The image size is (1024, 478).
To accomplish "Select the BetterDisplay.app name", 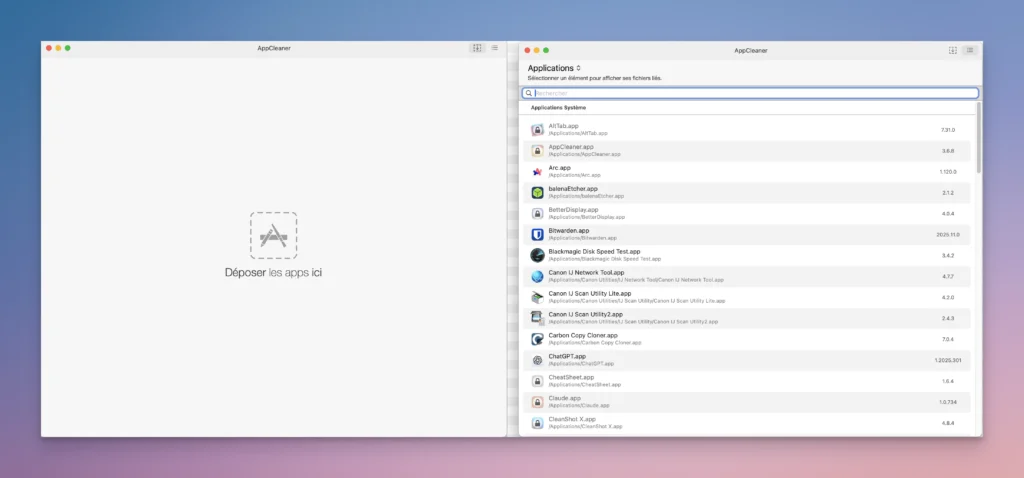I will point(573,210).
